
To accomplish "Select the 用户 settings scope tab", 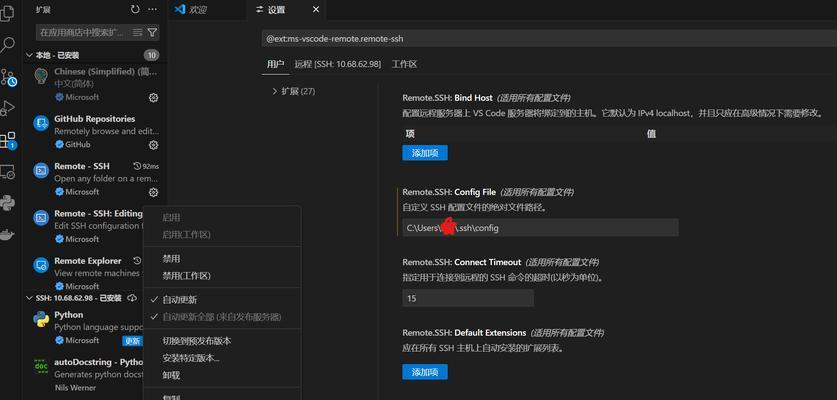I will 275,64.
